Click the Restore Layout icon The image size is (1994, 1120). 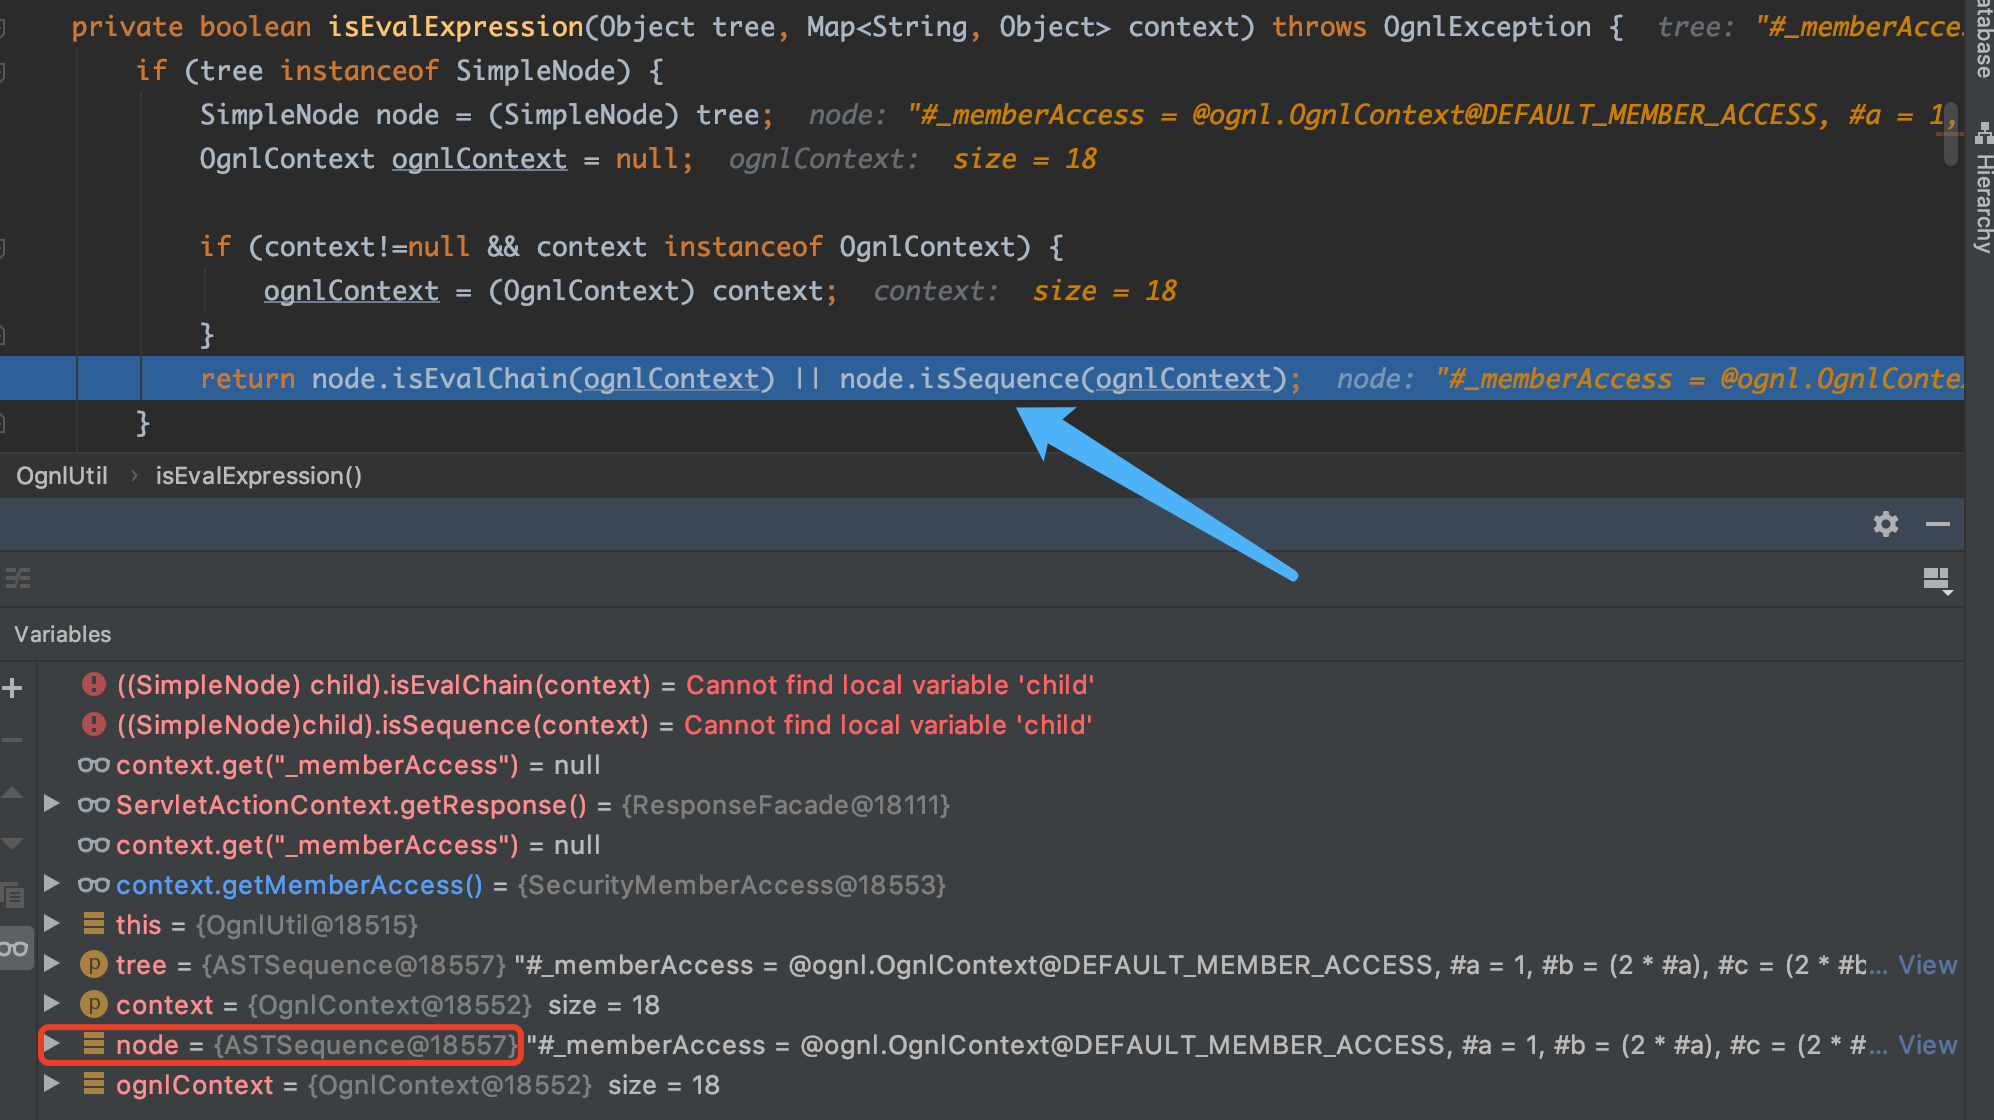pyautogui.click(x=1936, y=580)
